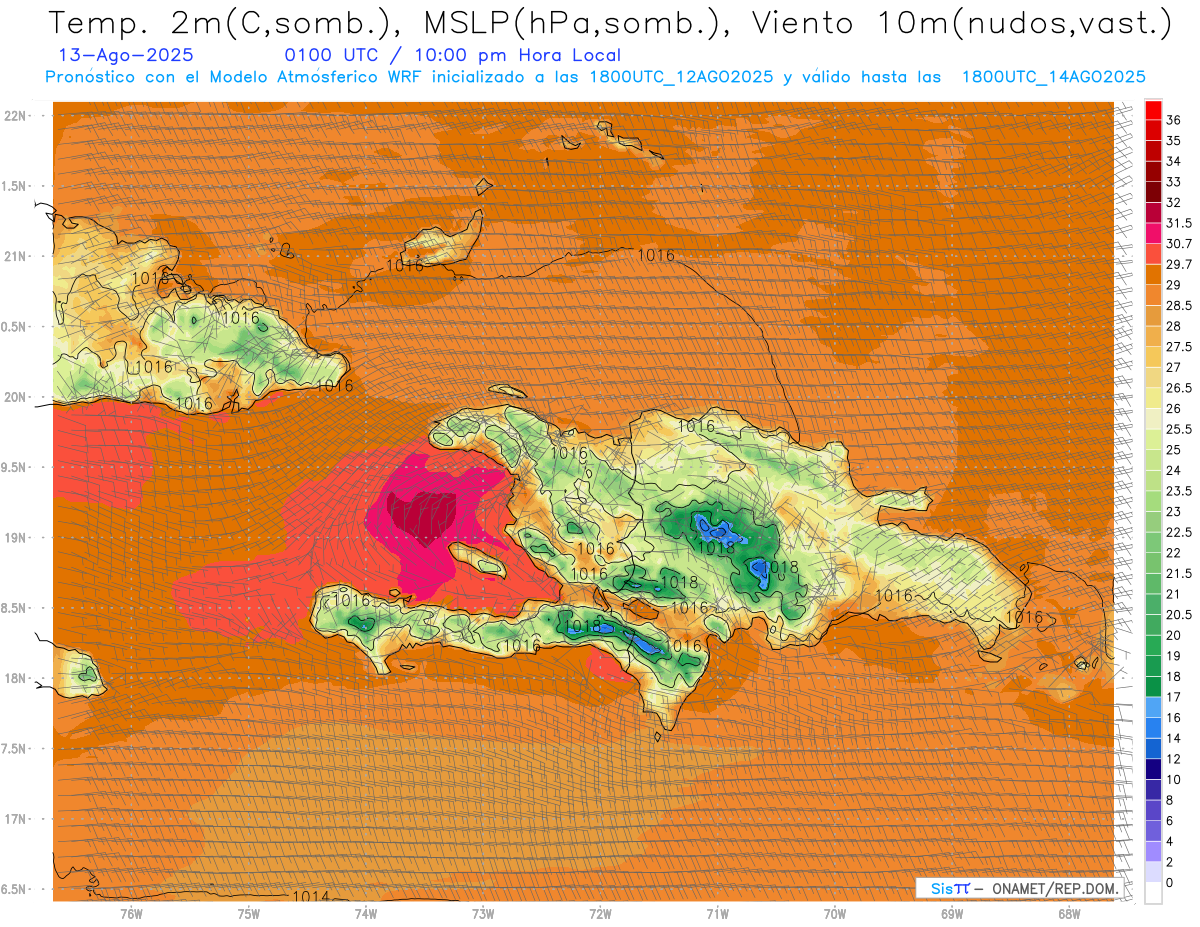1200x927 pixels.
Task: Click the "17N" latitude axis label
Action: pyautogui.click(x=17, y=819)
